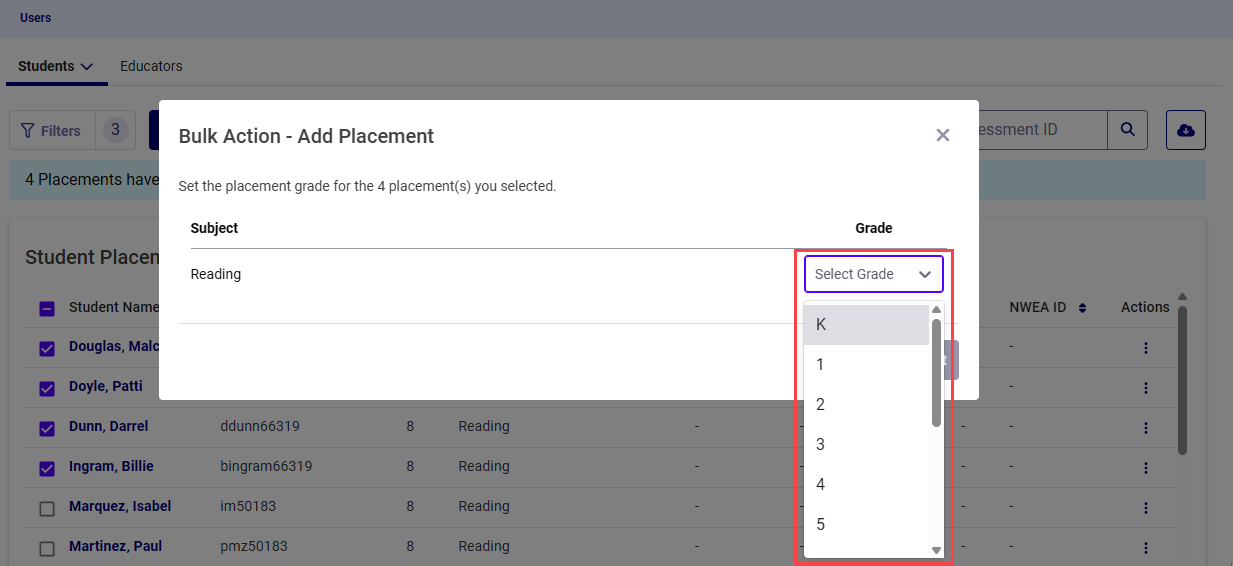Click the filter count badge 3
This screenshot has height=566, width=1233.
click(x=116, y=130)
